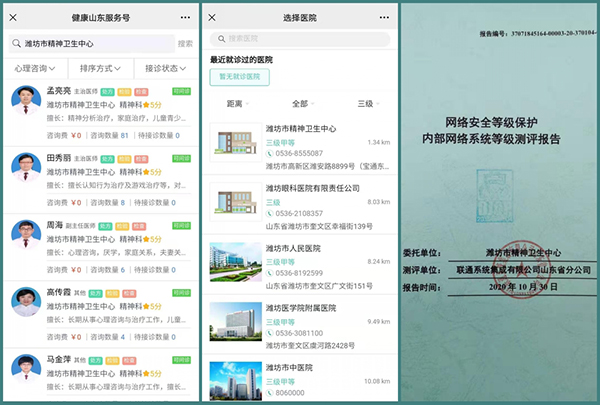Expand the 接诊状态 status dropdown
Viewport: 600px width, 405px height.
[165, 69]
